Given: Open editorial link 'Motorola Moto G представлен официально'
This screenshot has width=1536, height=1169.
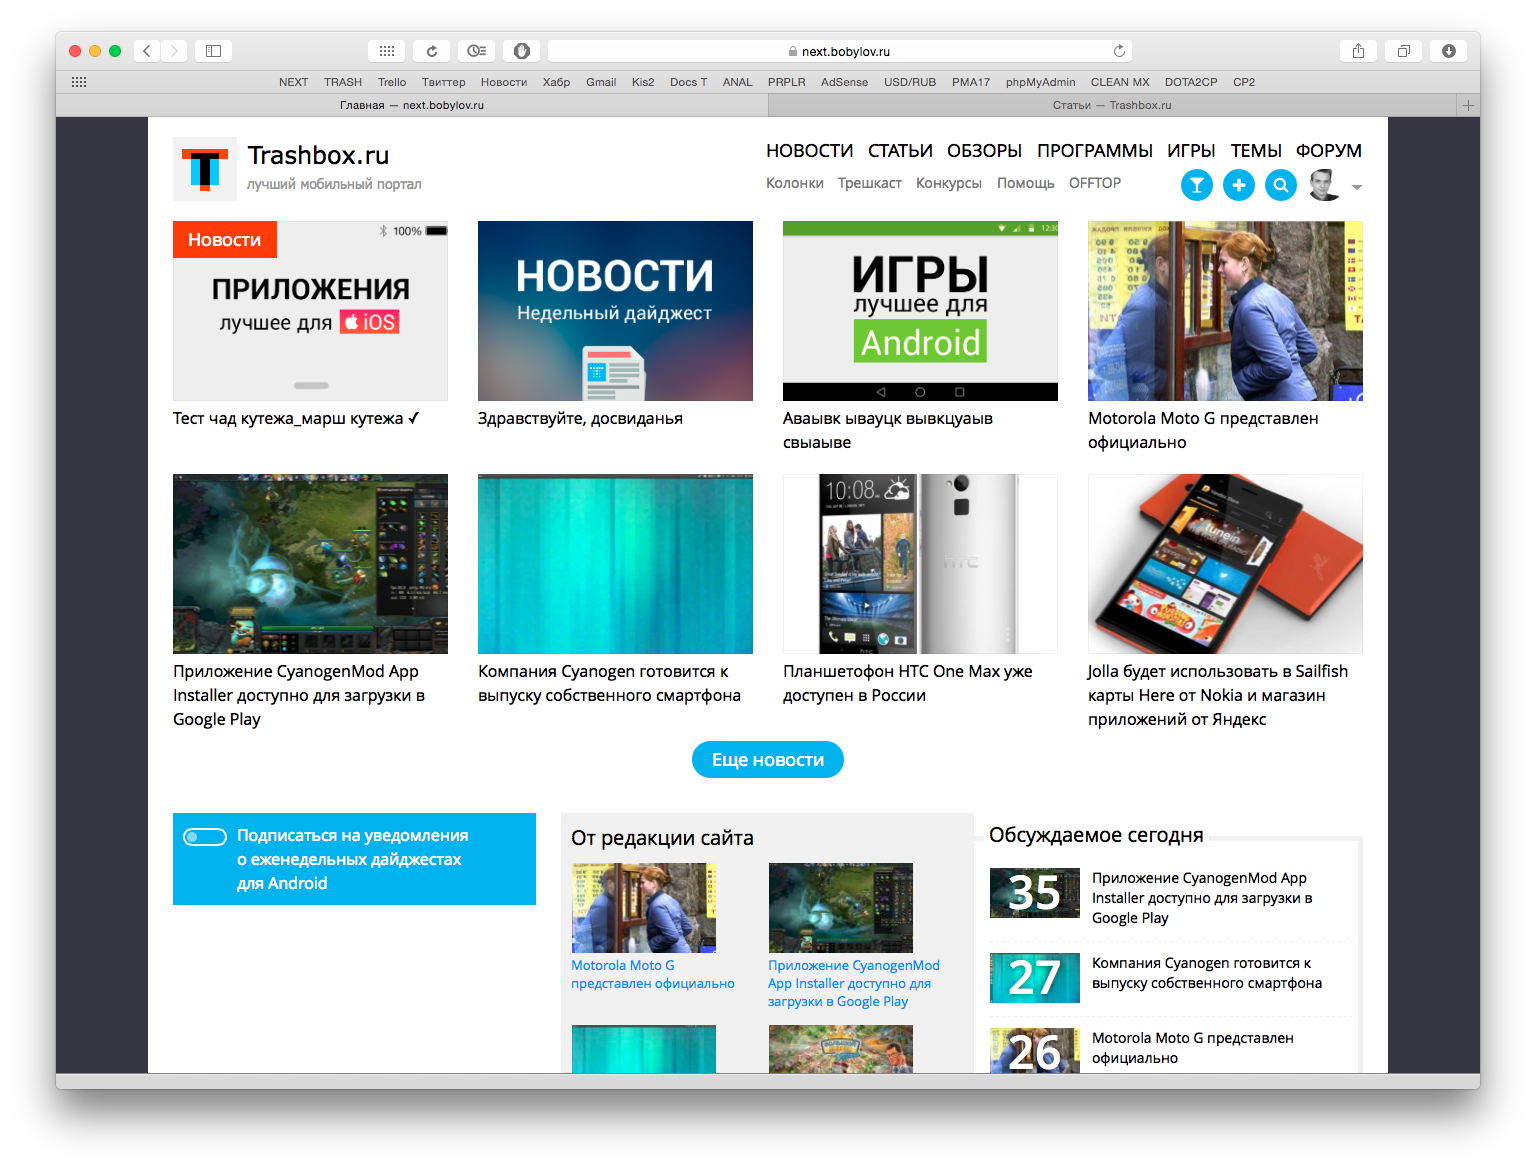Looking at the screenshot, I should point(653,975).
